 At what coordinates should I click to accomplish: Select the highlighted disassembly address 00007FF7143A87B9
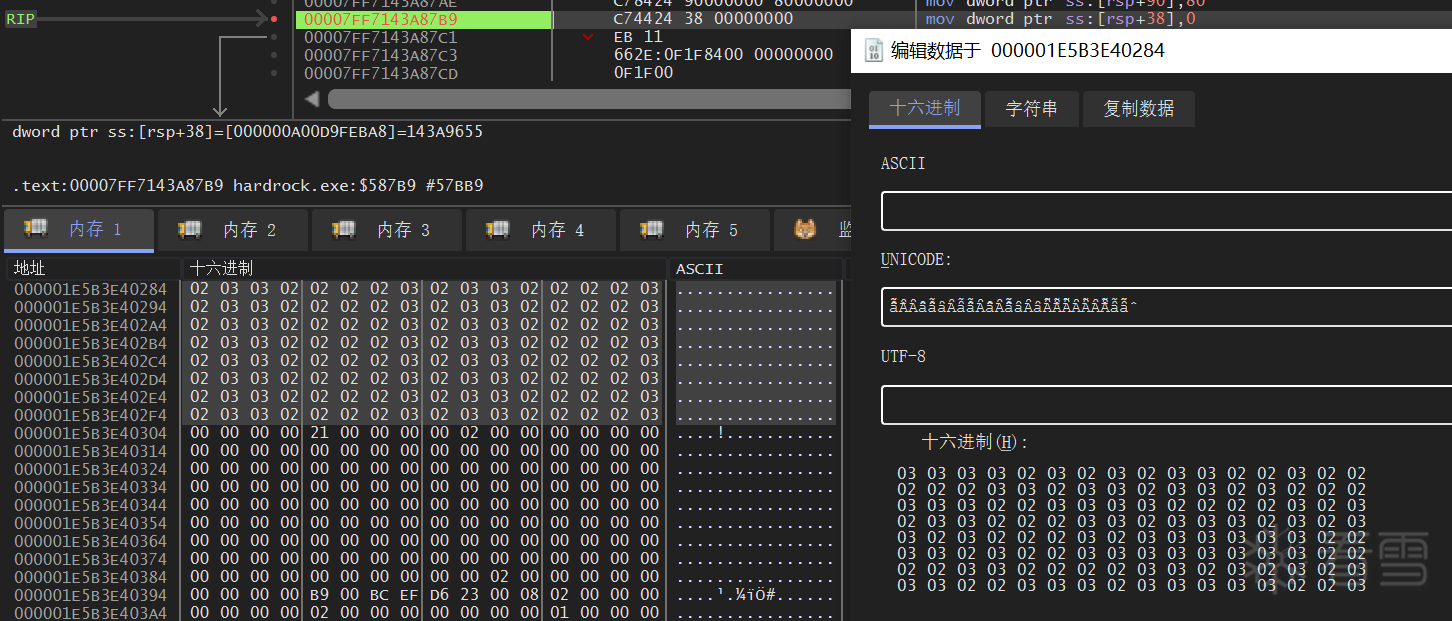[381, 19]
